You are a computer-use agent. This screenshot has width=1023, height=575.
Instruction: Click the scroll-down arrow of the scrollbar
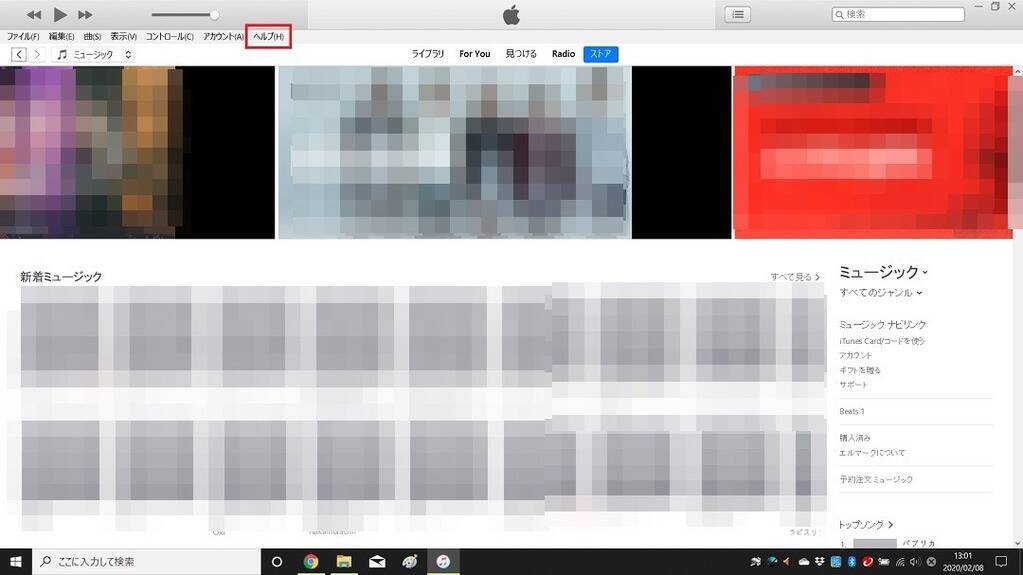coord(1017,543)
